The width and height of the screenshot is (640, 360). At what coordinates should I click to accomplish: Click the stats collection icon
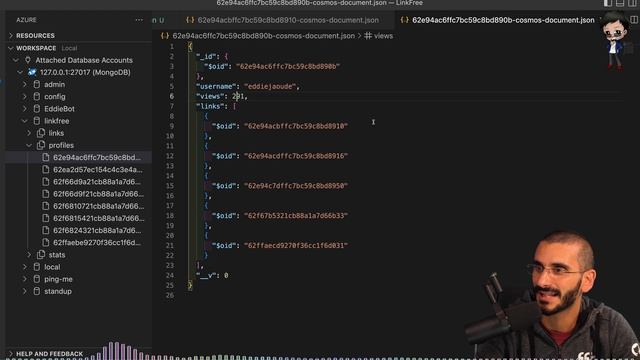[x=41, y=255]
